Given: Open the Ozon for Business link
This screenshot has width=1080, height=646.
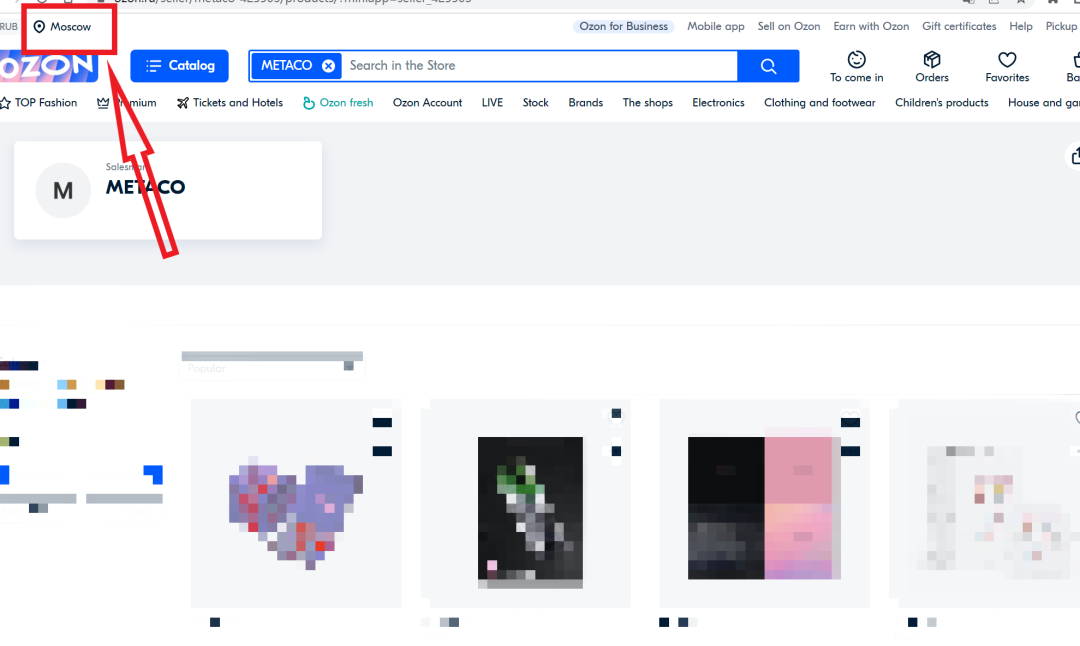Looking at the screenshot, I should click(623, 26).
